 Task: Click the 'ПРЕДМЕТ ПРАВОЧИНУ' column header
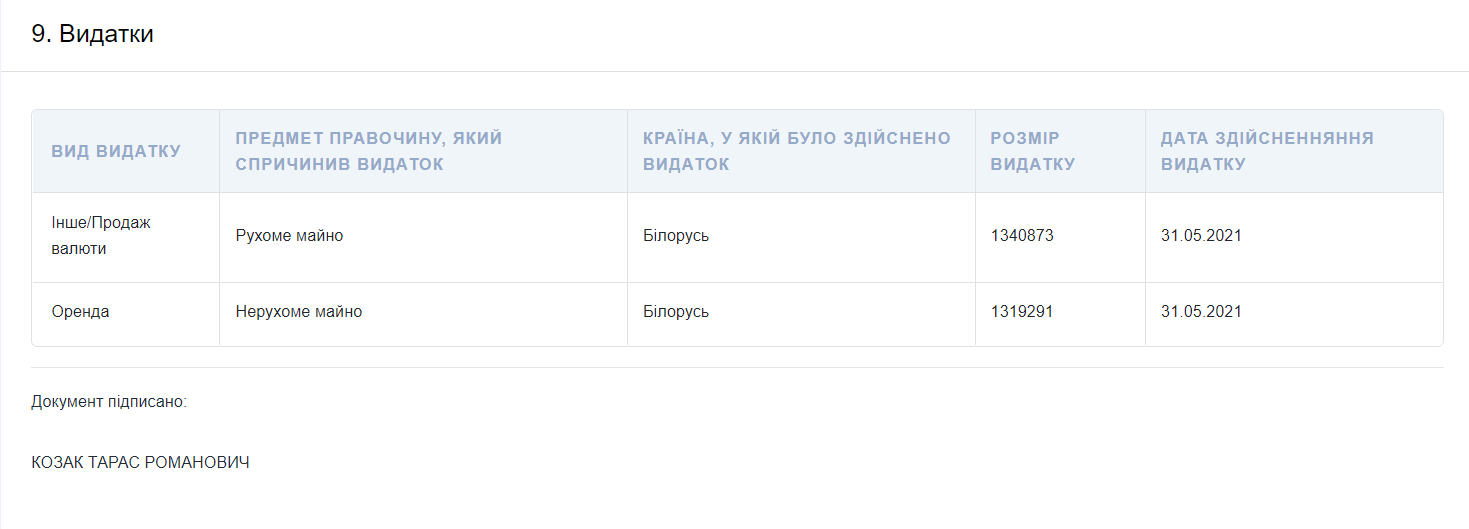click(x=368, y=138)
